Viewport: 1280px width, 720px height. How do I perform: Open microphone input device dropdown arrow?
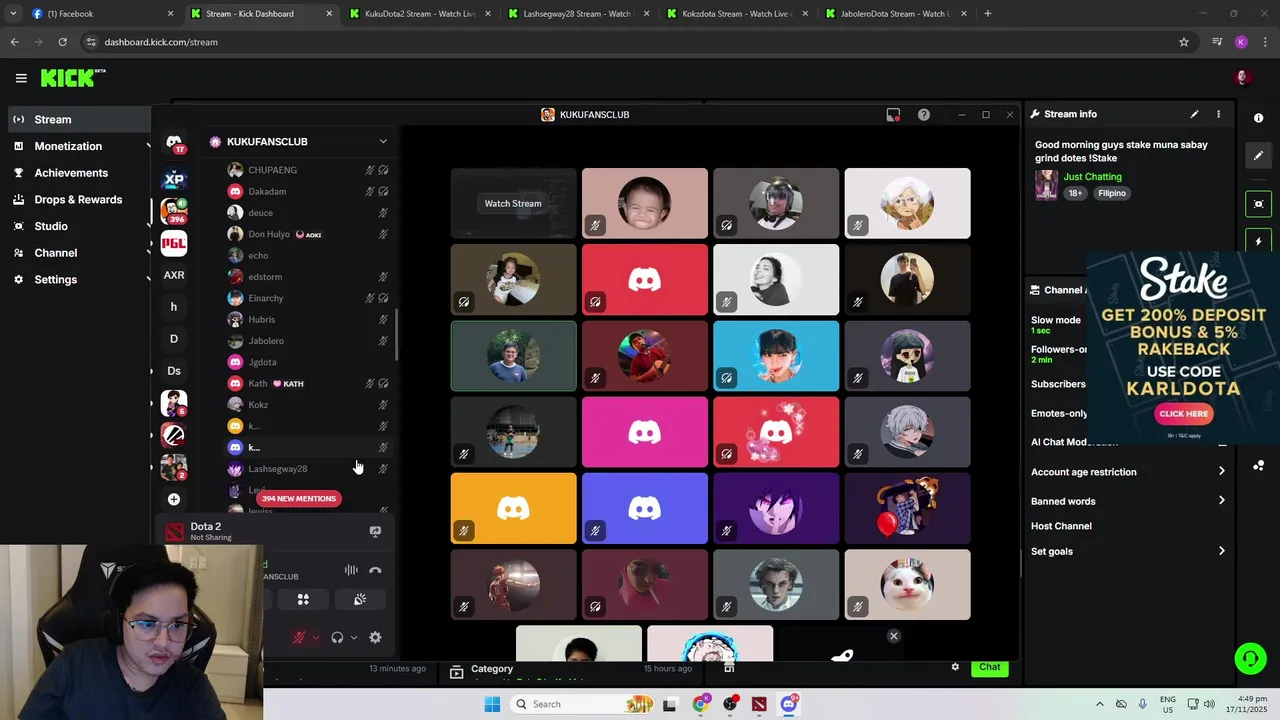pyautogui.click(x=315, y=637)
